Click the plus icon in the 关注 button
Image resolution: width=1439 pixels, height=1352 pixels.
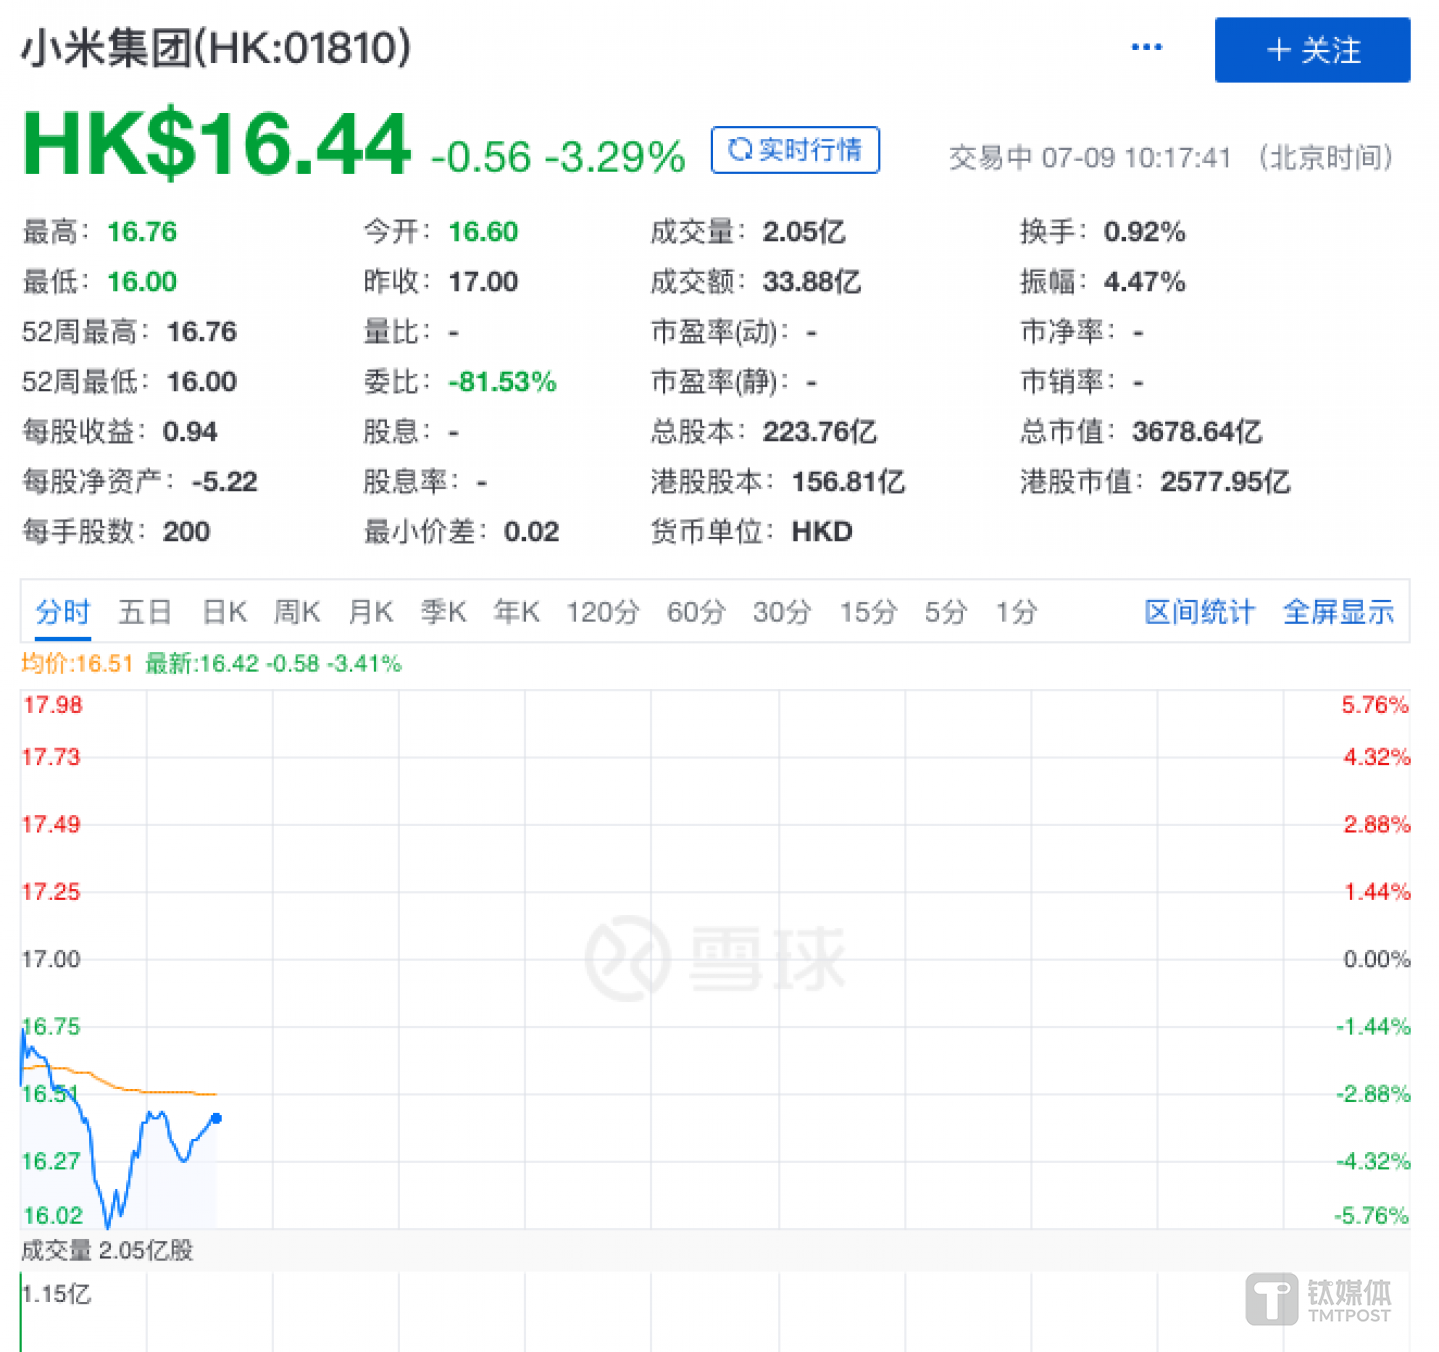tap(1277, 50)
